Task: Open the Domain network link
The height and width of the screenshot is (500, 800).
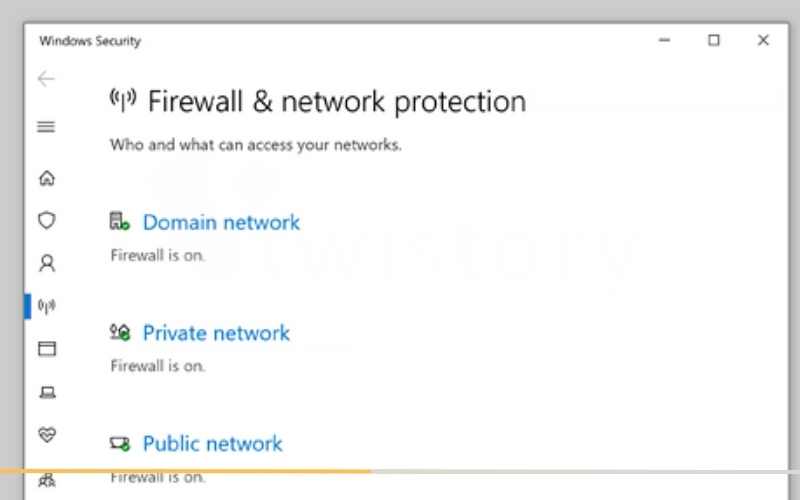Action: tap(221, 222)
